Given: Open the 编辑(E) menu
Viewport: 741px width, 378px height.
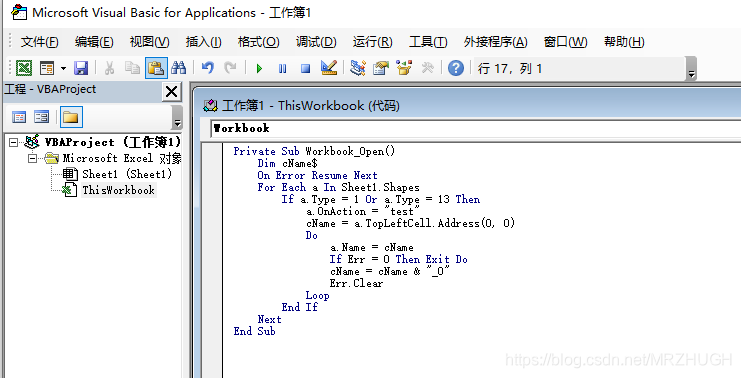Looking at the screenshot, I should tap(94, 42).
